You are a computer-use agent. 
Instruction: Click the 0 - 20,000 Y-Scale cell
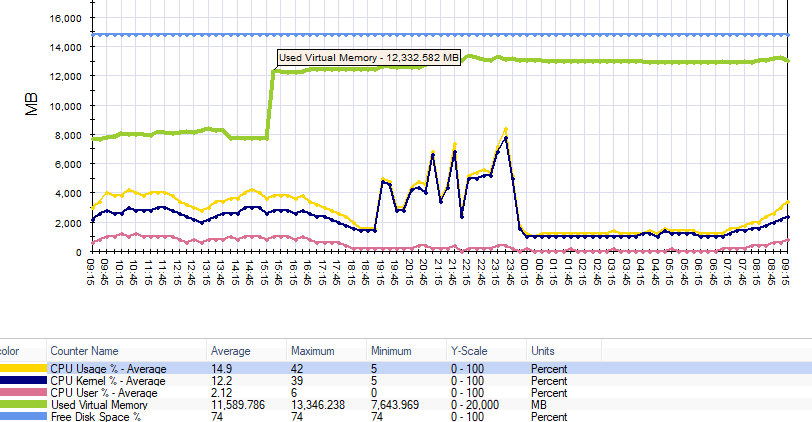(x=479, y=405)
